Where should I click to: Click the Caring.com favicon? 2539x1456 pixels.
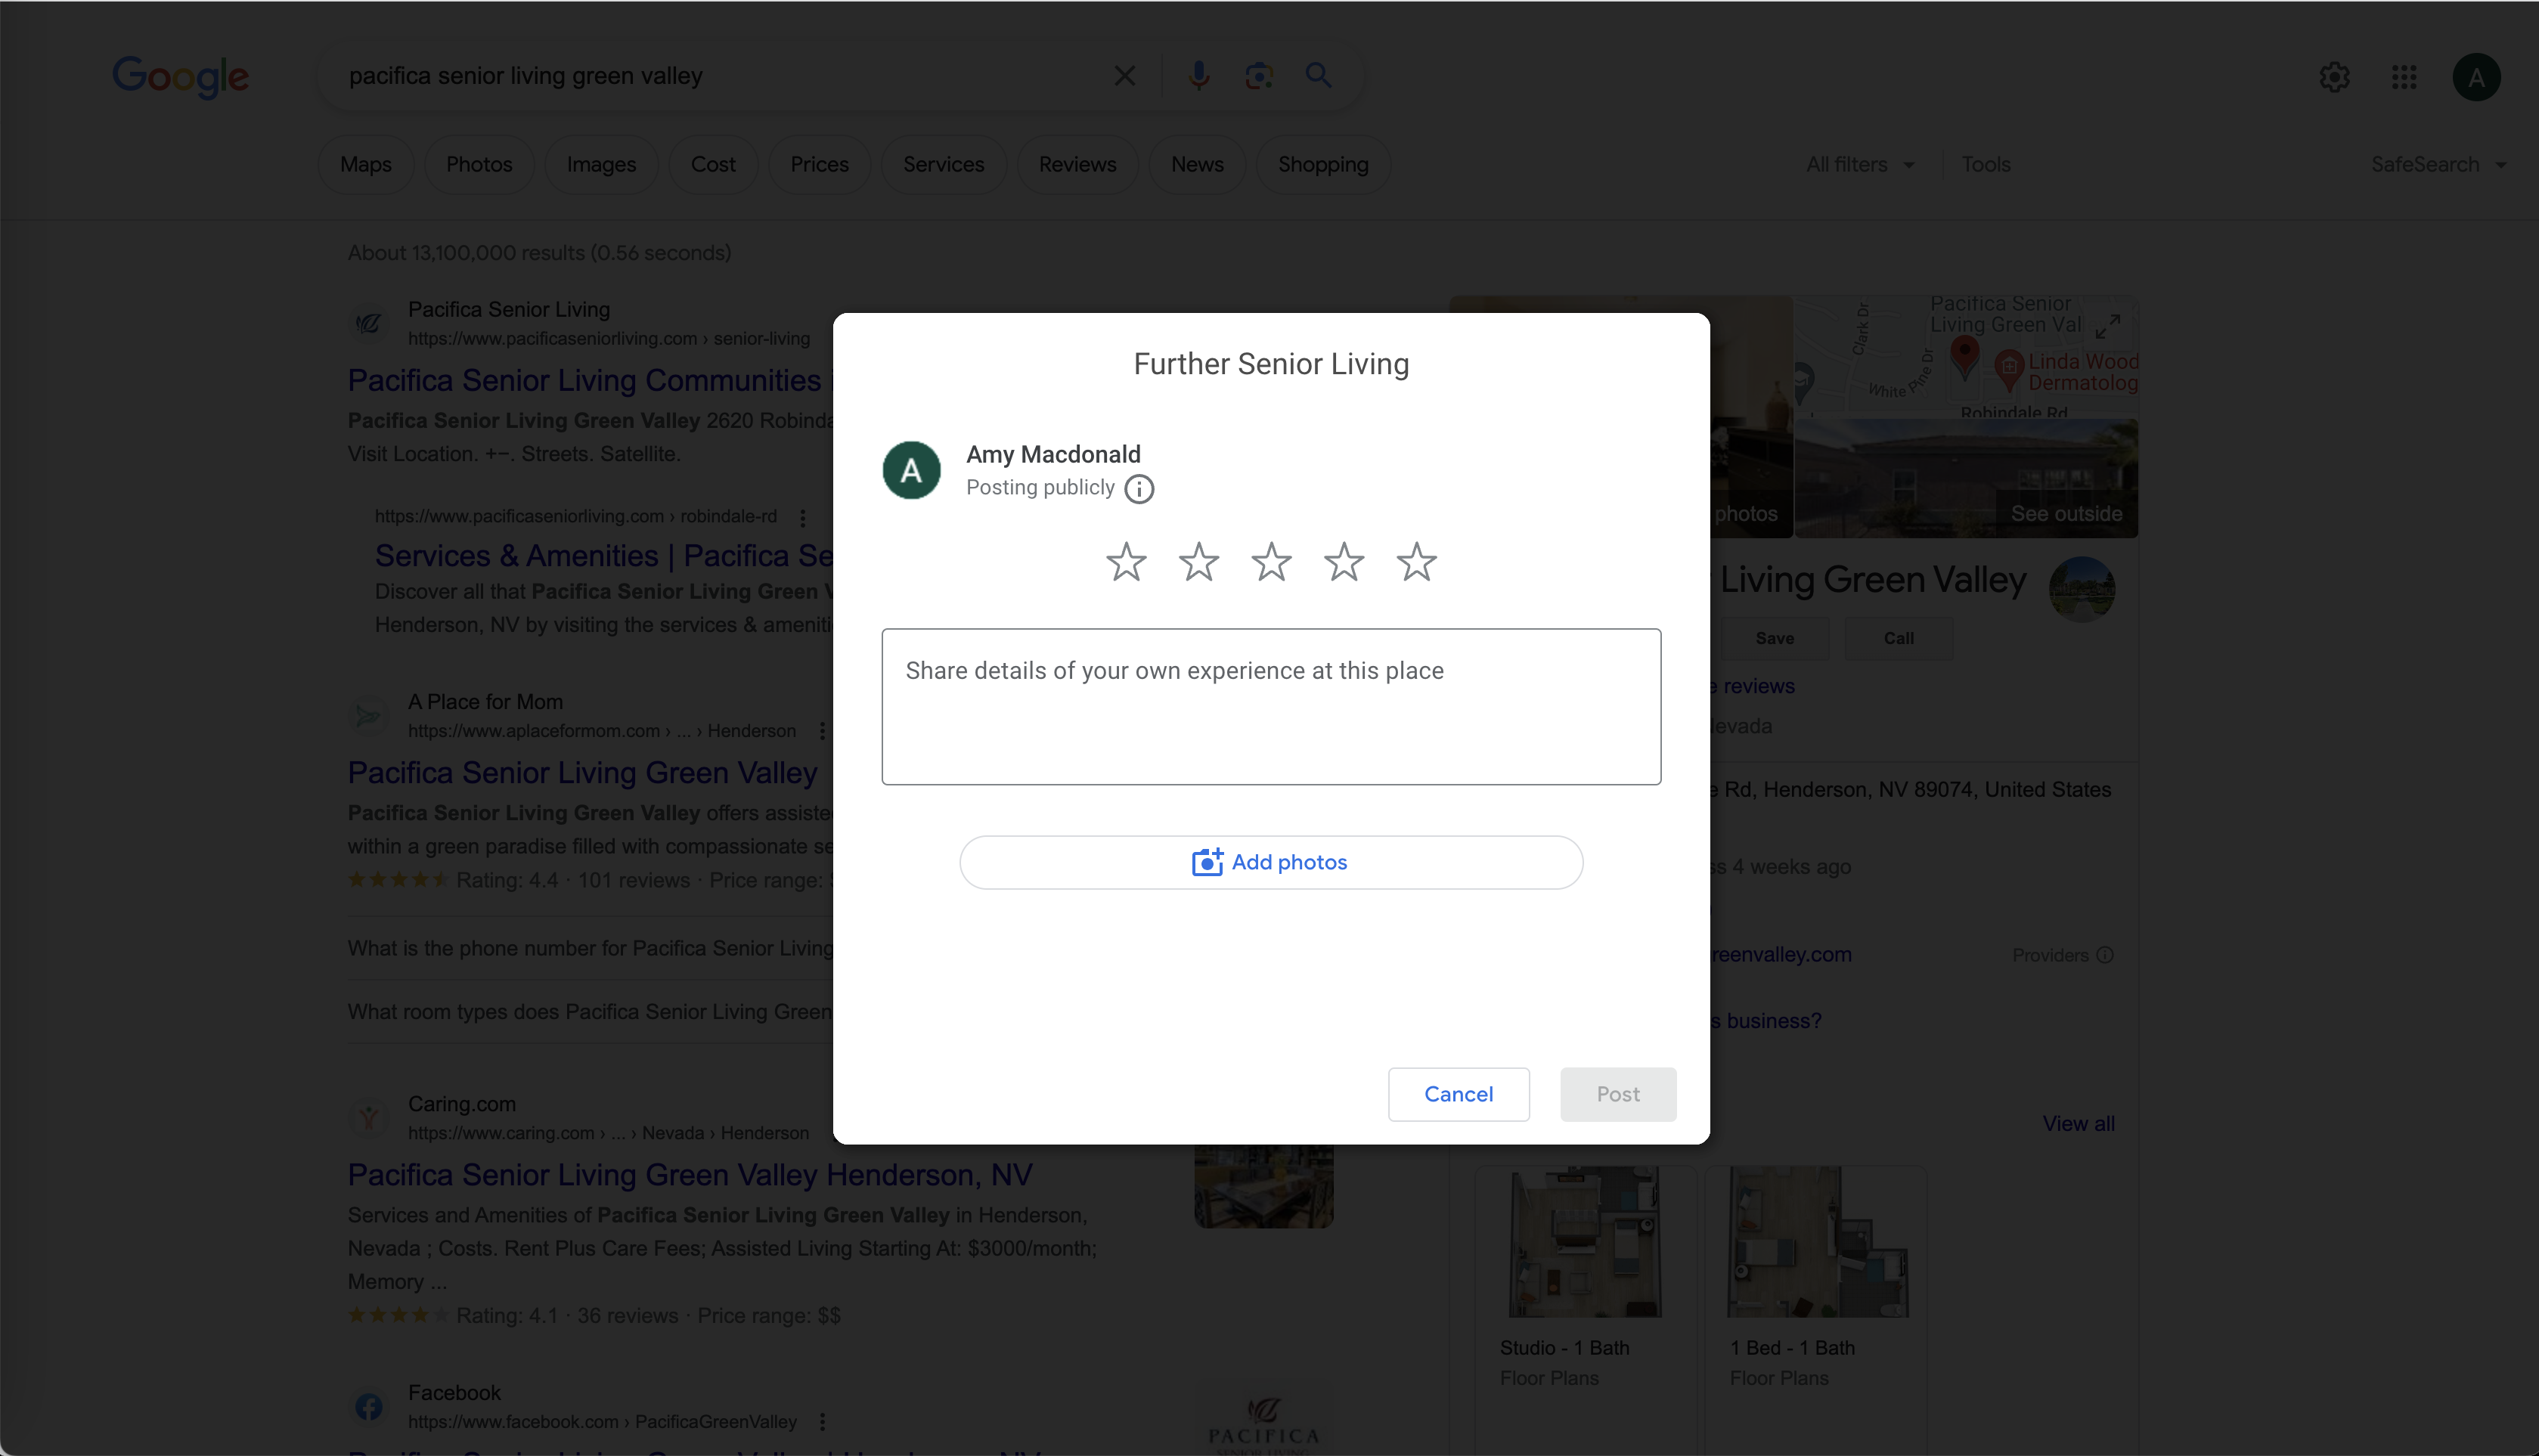(369, 1118)
